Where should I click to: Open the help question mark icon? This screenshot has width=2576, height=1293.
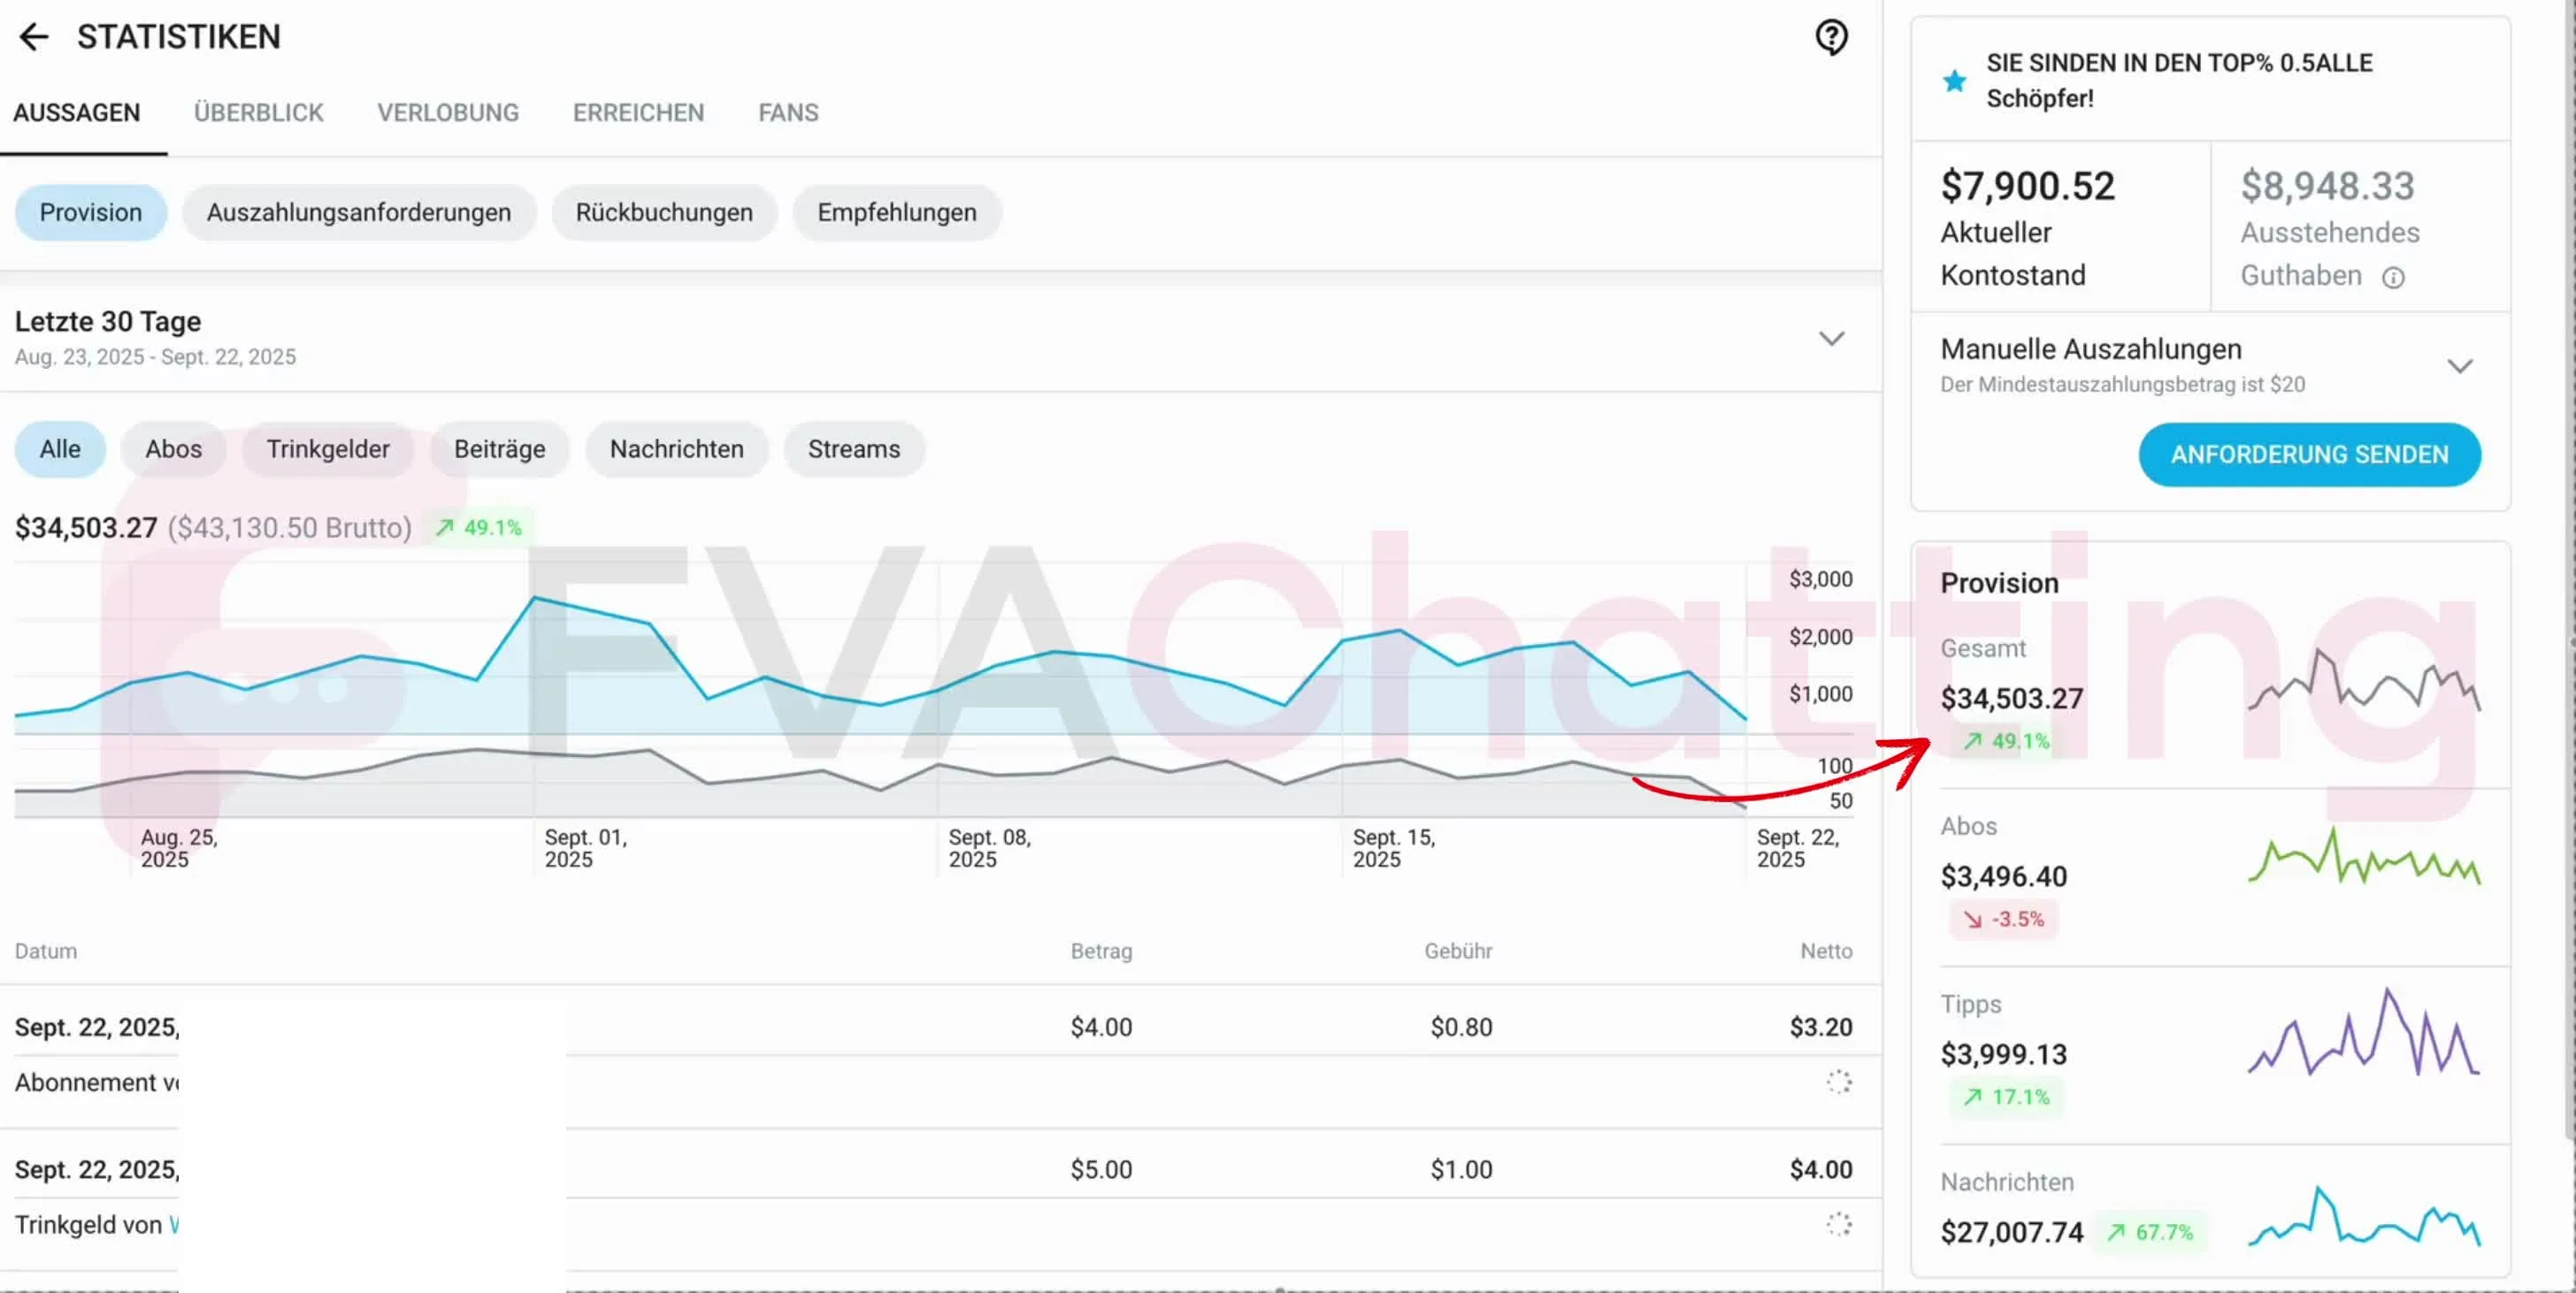(1830, 38)
